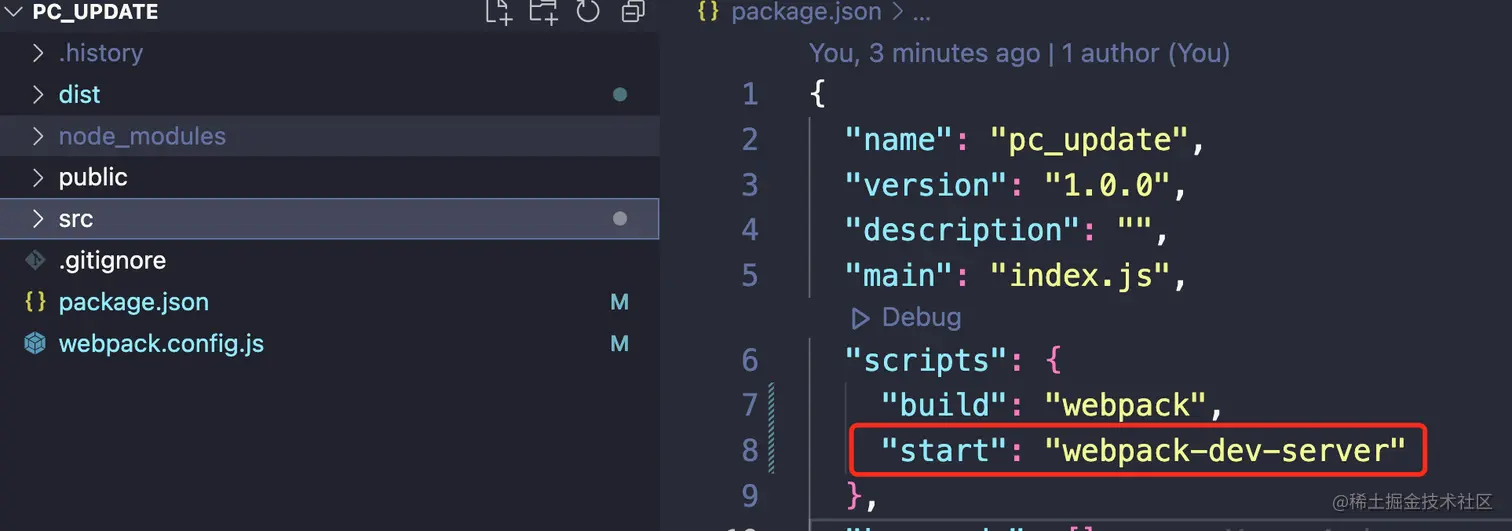Click line number 8 in the gutter

coord(750,450)
